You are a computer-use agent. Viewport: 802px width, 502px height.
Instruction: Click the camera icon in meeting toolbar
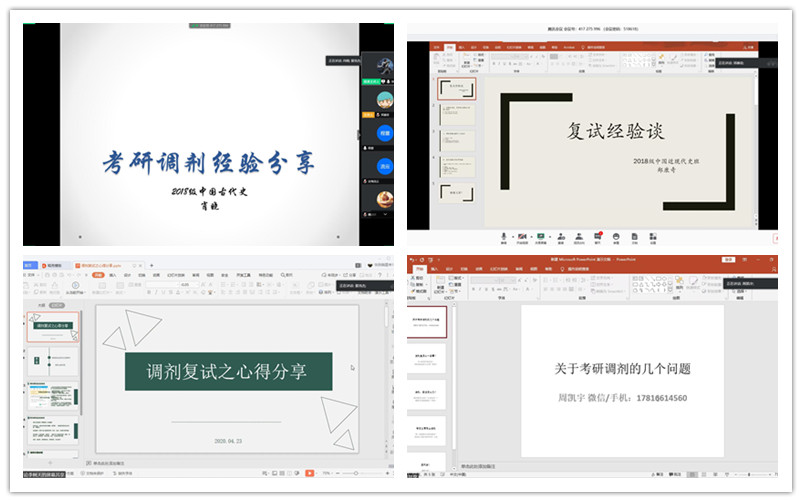(521, 238)
